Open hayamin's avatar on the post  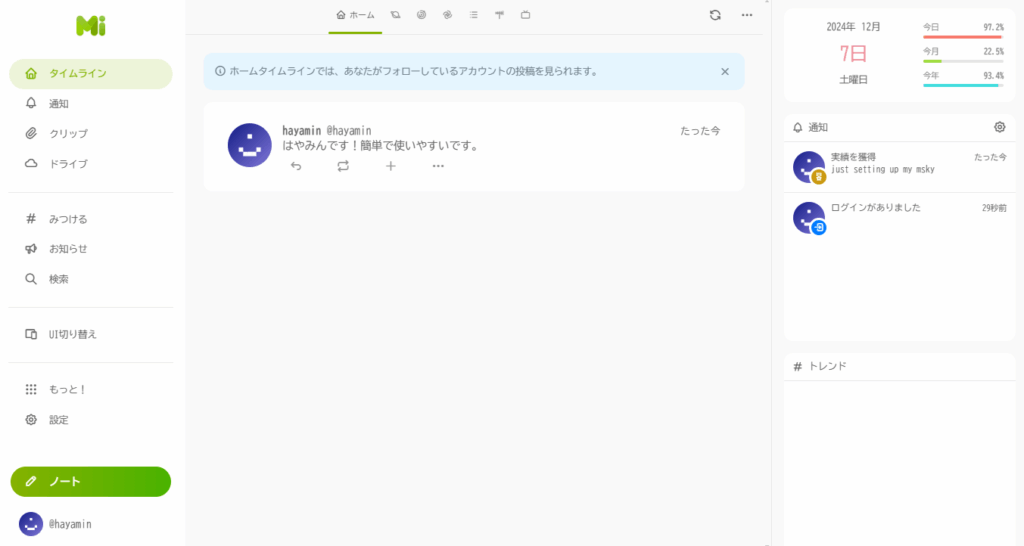pos(249,145)
